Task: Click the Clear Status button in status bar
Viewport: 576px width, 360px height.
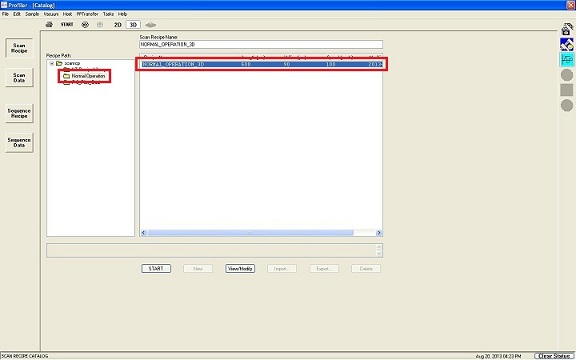Action: point(554,356)
